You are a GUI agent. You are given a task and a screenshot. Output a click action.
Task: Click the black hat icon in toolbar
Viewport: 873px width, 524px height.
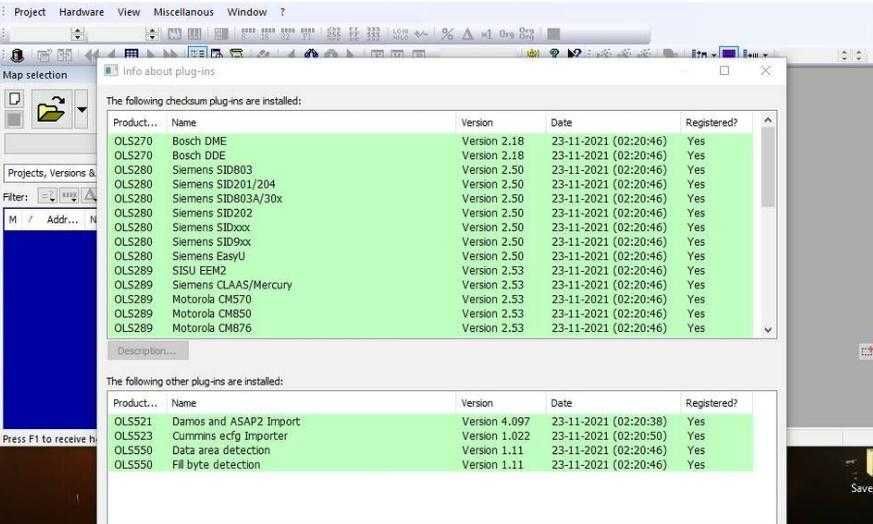(17, 55)
